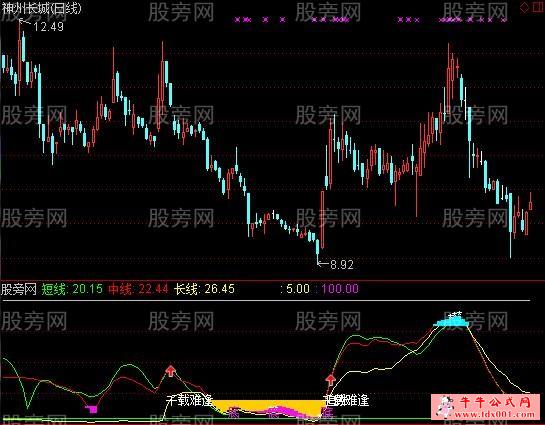
Task: Click the 牛牛公式网 logo text
Action: [495, 402]
